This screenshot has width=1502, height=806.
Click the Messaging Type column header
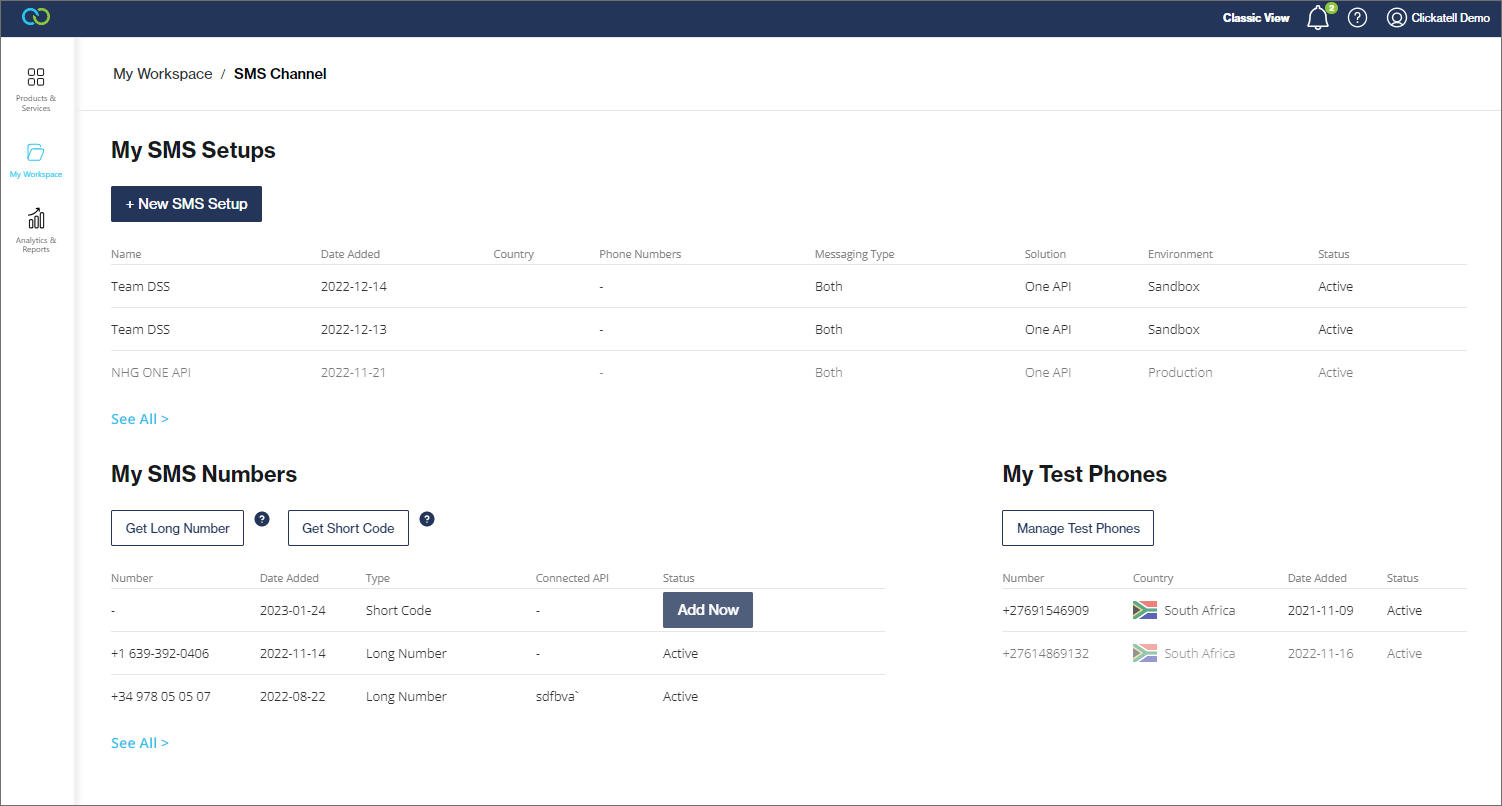click(854, 254)
